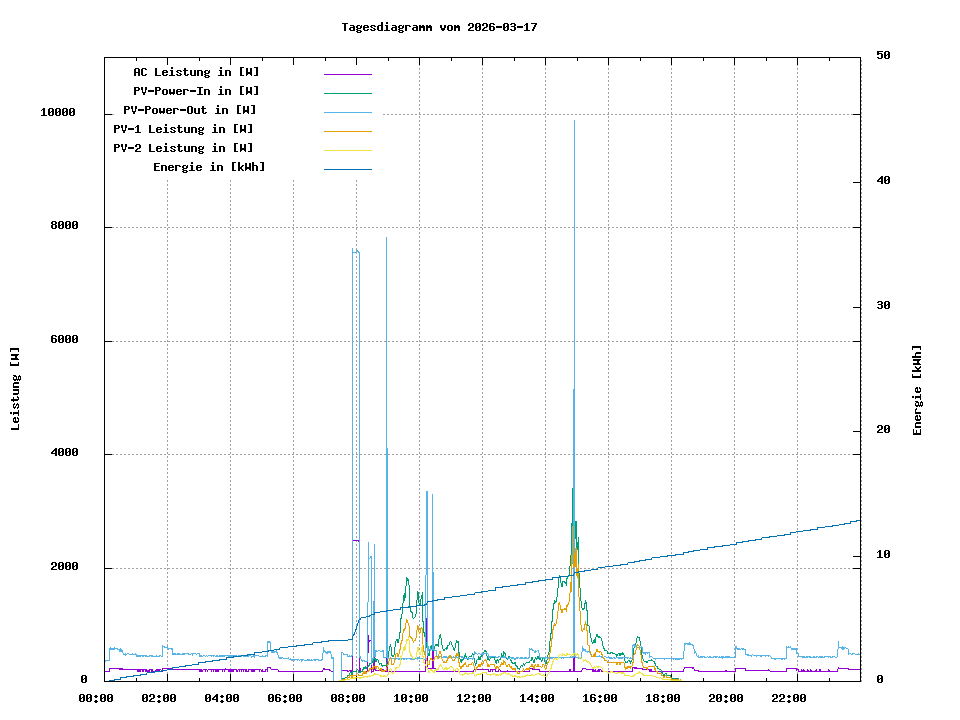Click the light blue PV-Power-Out legend line
The image size is (960, 720).
[x=347, y=112]
